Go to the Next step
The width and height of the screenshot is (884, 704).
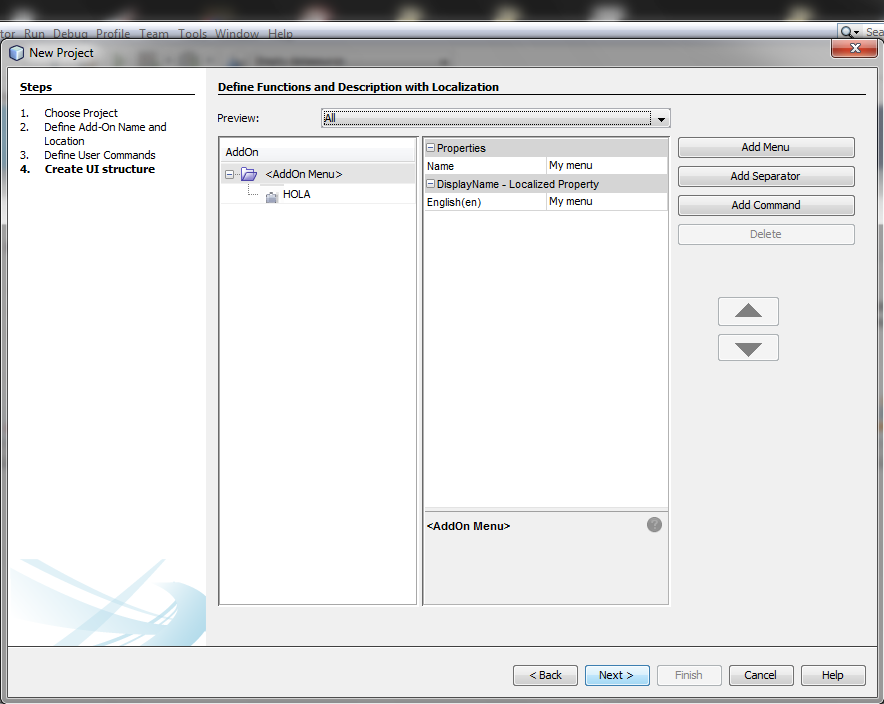(x=616, y=675)
